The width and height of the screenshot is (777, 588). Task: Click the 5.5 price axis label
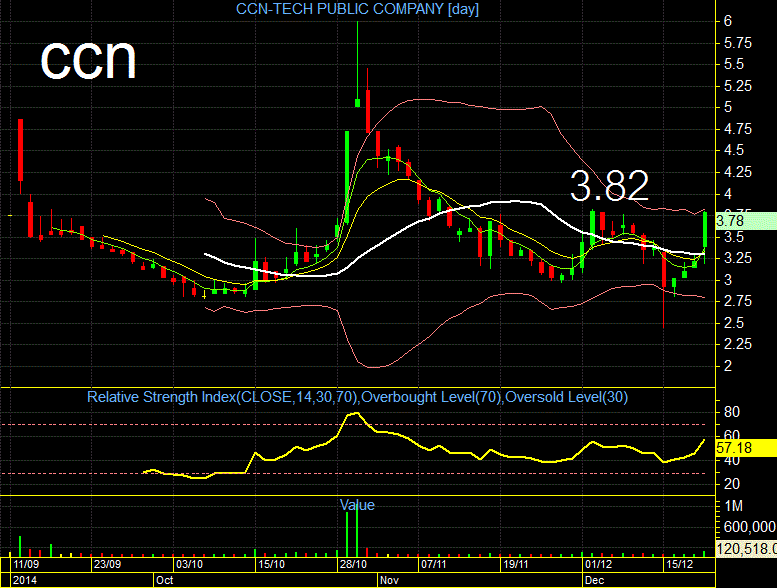point(734,64)
